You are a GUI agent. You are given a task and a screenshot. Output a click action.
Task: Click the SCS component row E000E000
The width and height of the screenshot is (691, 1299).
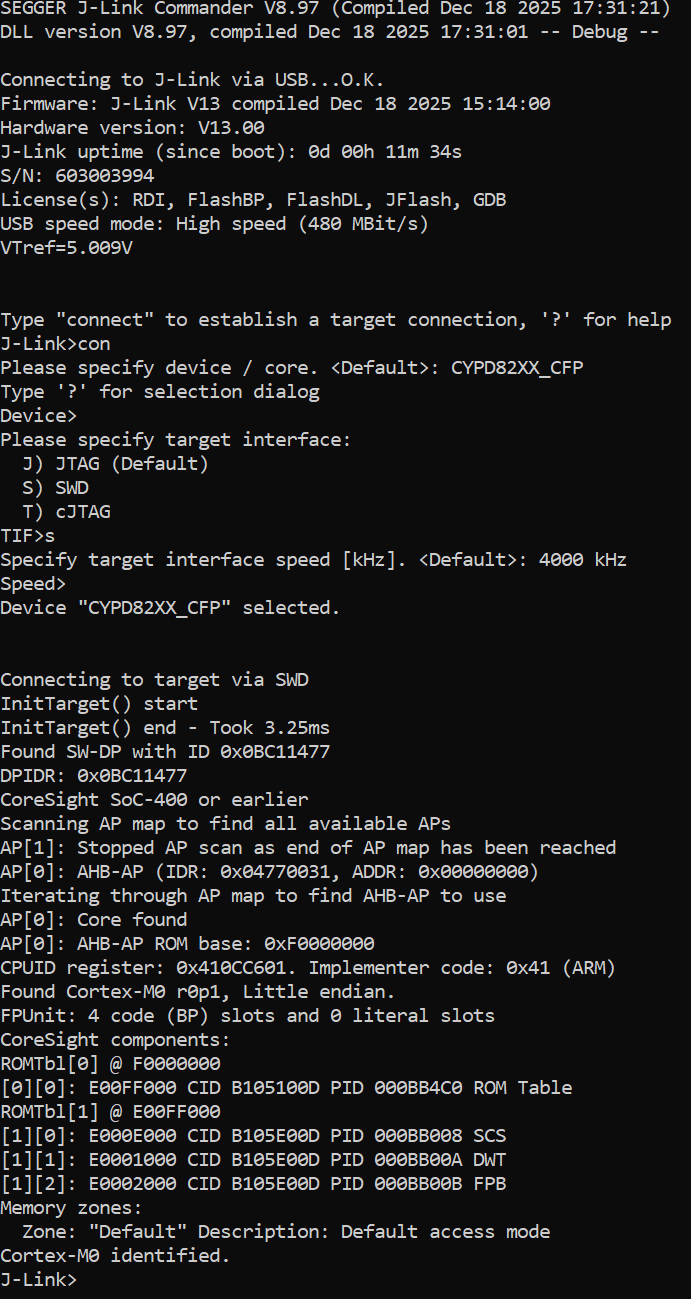click(253, 1136)
